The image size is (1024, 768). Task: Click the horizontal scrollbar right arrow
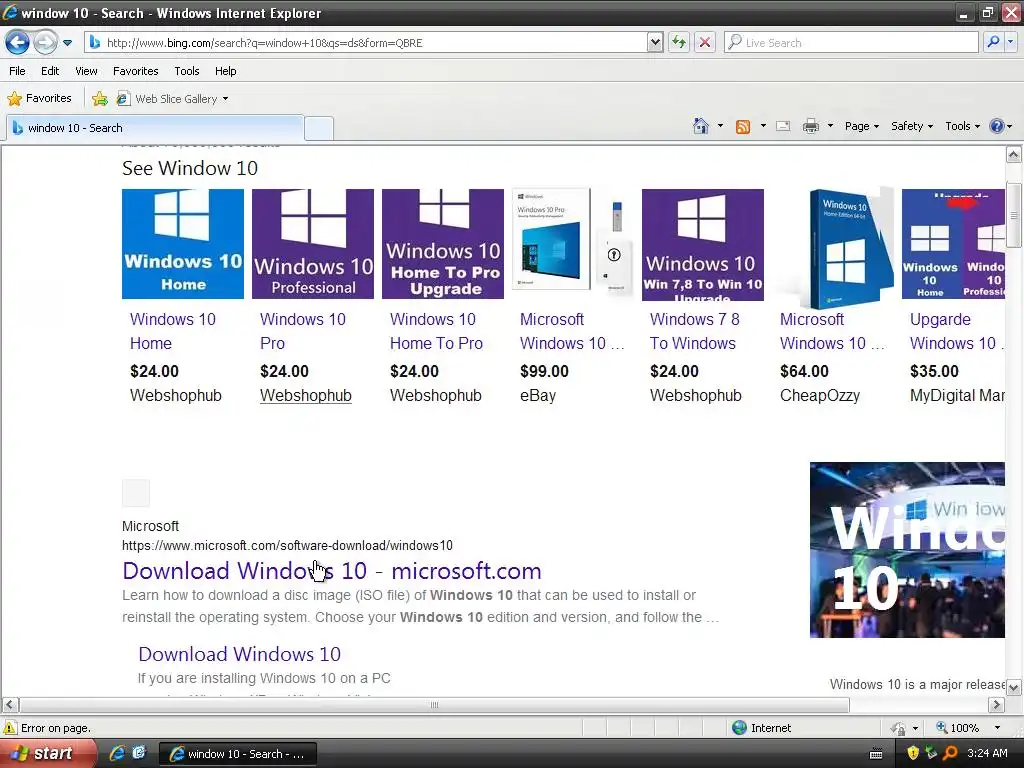(996, 705)
